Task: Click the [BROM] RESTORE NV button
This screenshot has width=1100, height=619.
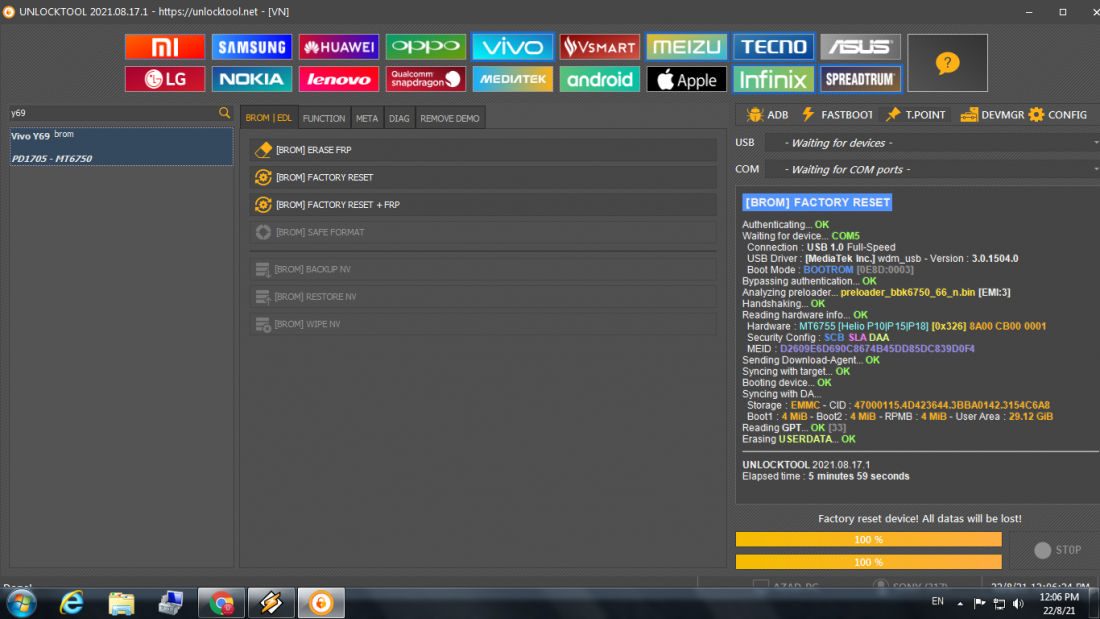Action: pos(483,297)
